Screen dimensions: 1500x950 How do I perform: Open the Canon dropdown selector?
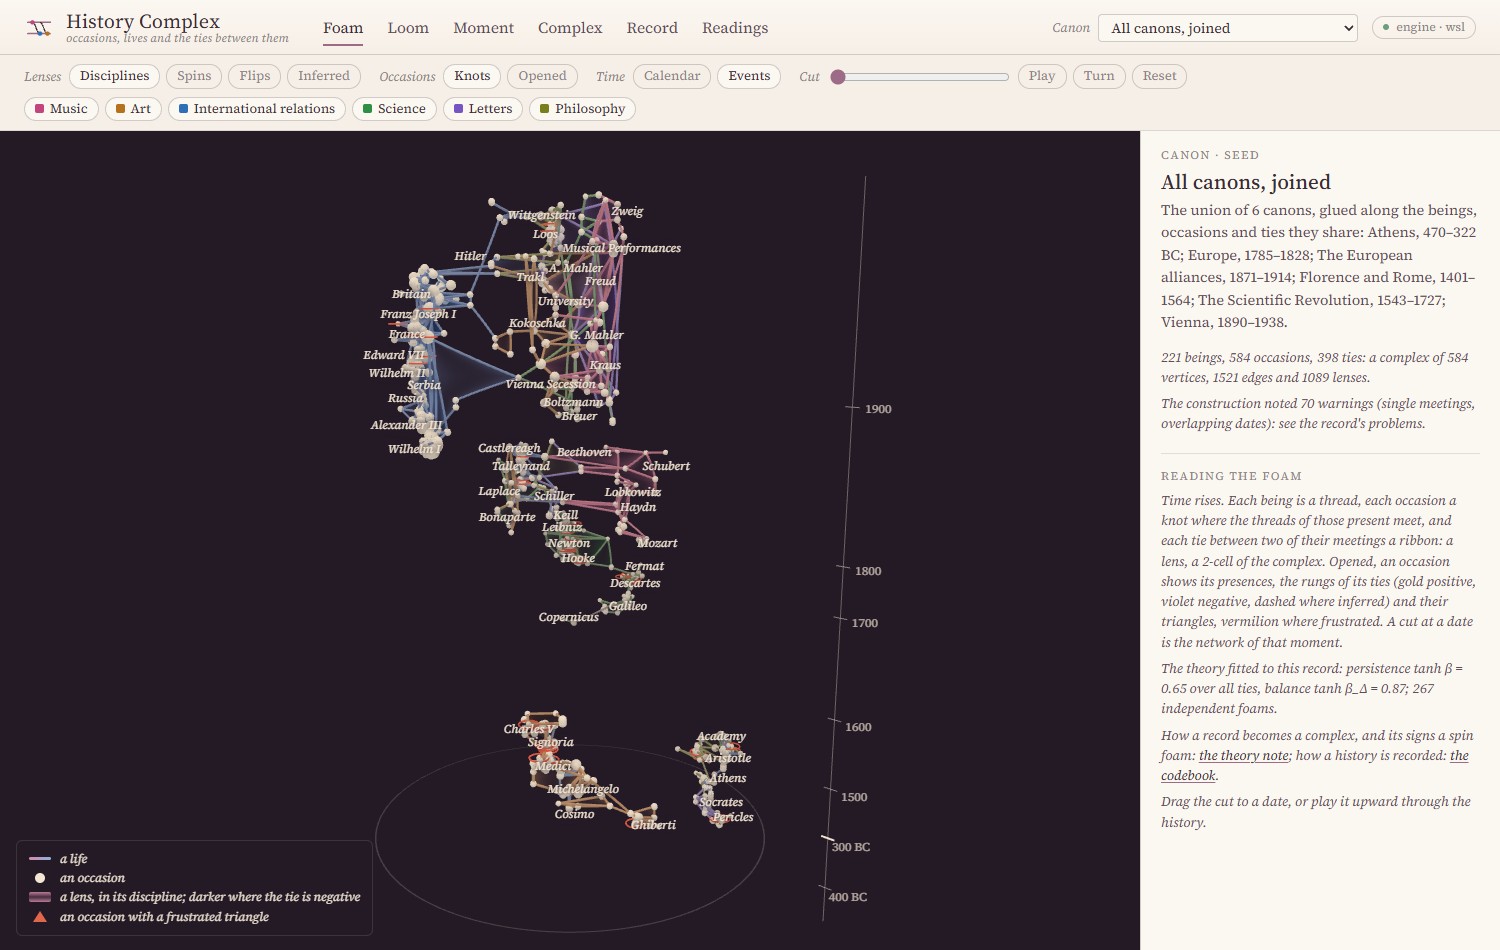pos(1228,28)
